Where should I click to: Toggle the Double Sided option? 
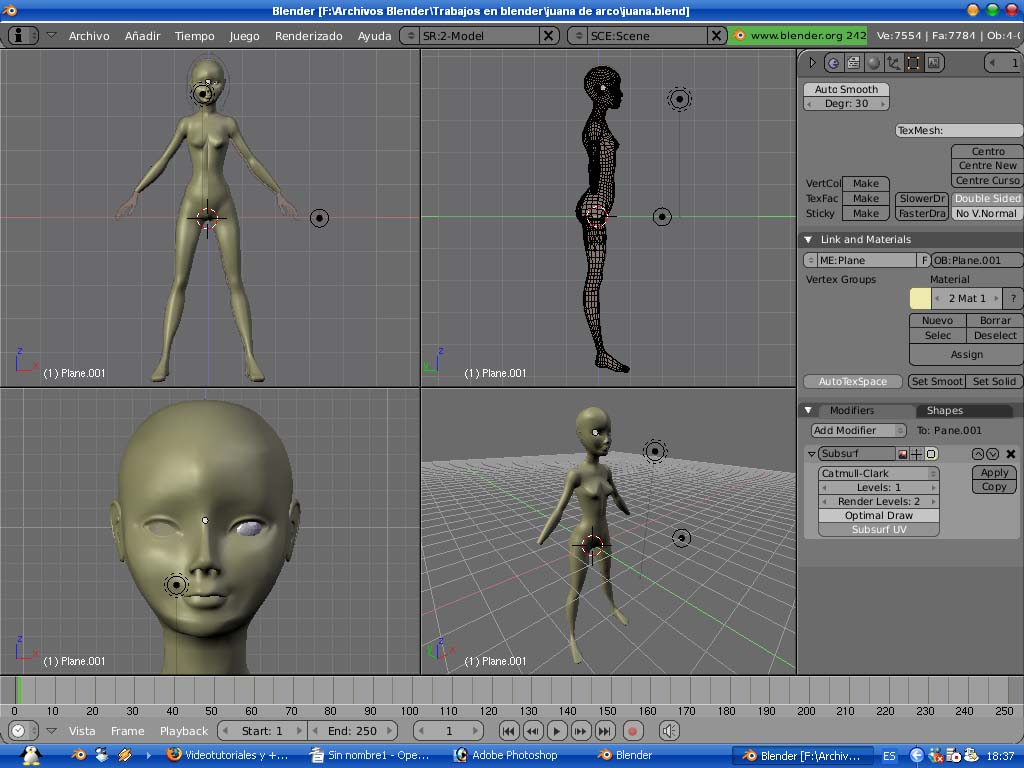[x=987, y=199]
